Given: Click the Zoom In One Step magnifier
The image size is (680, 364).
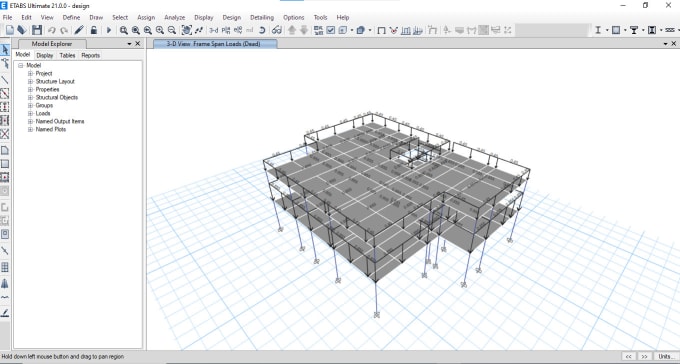Looking at the screenshot, I should click(x=160, y=30).
